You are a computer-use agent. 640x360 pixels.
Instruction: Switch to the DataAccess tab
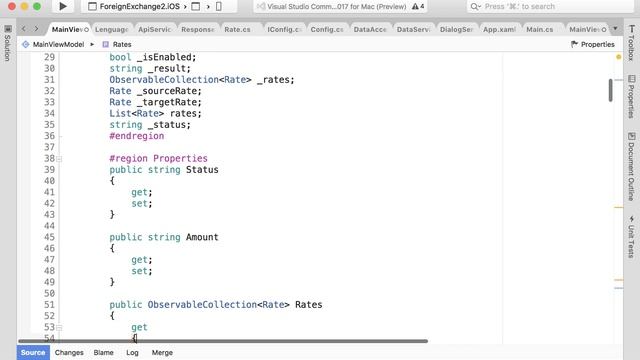pos(370,29)
